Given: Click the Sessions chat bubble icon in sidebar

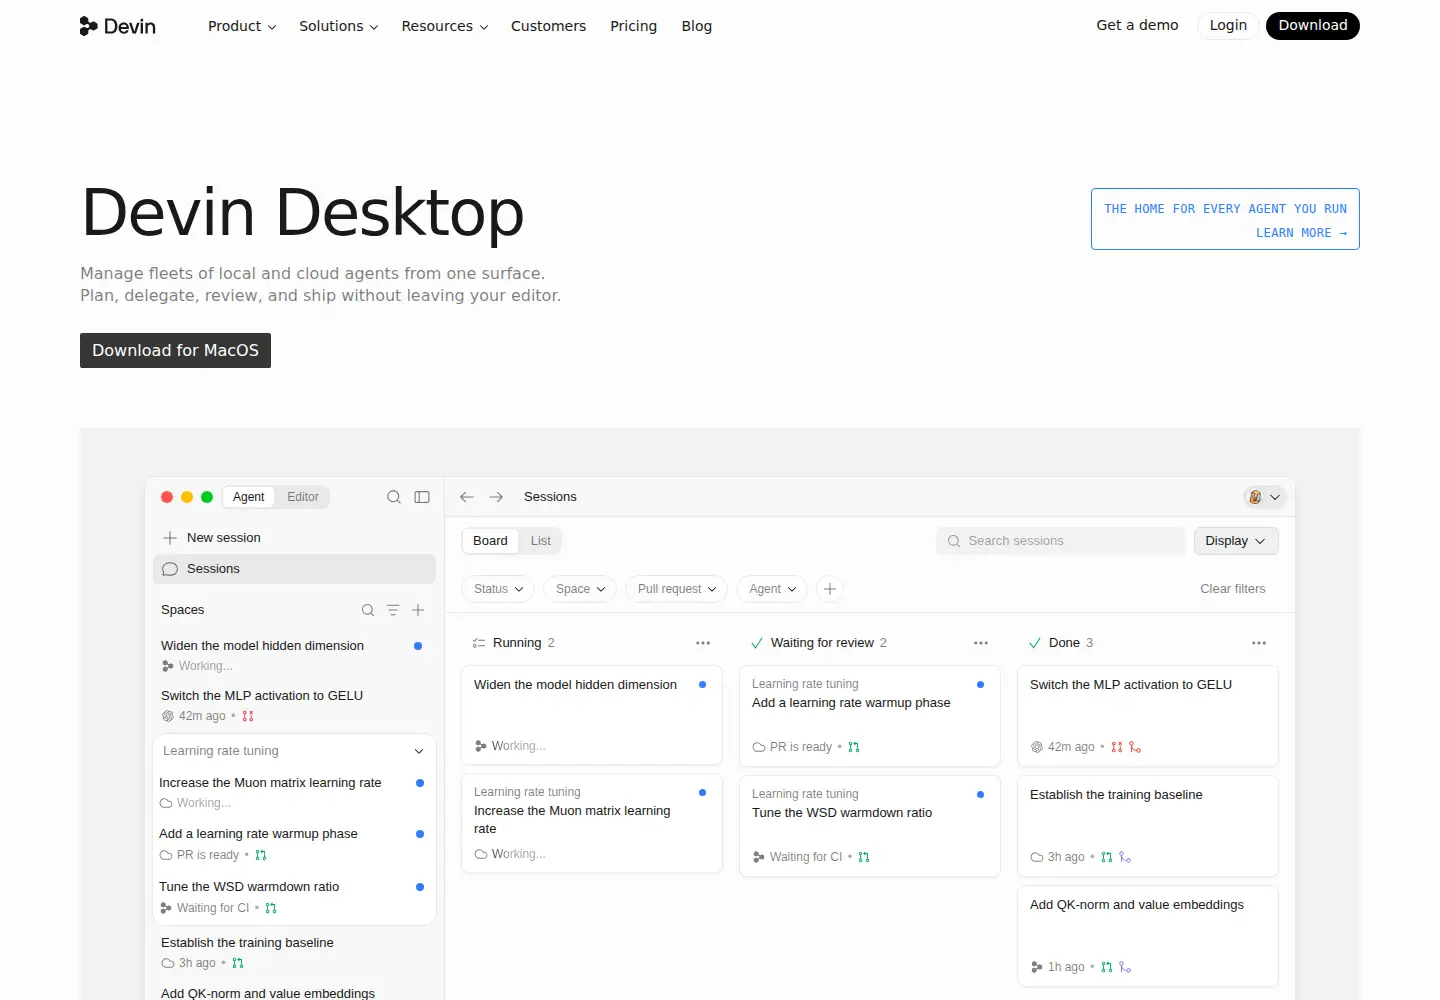Looking at the screenshot, I should 170,569.
